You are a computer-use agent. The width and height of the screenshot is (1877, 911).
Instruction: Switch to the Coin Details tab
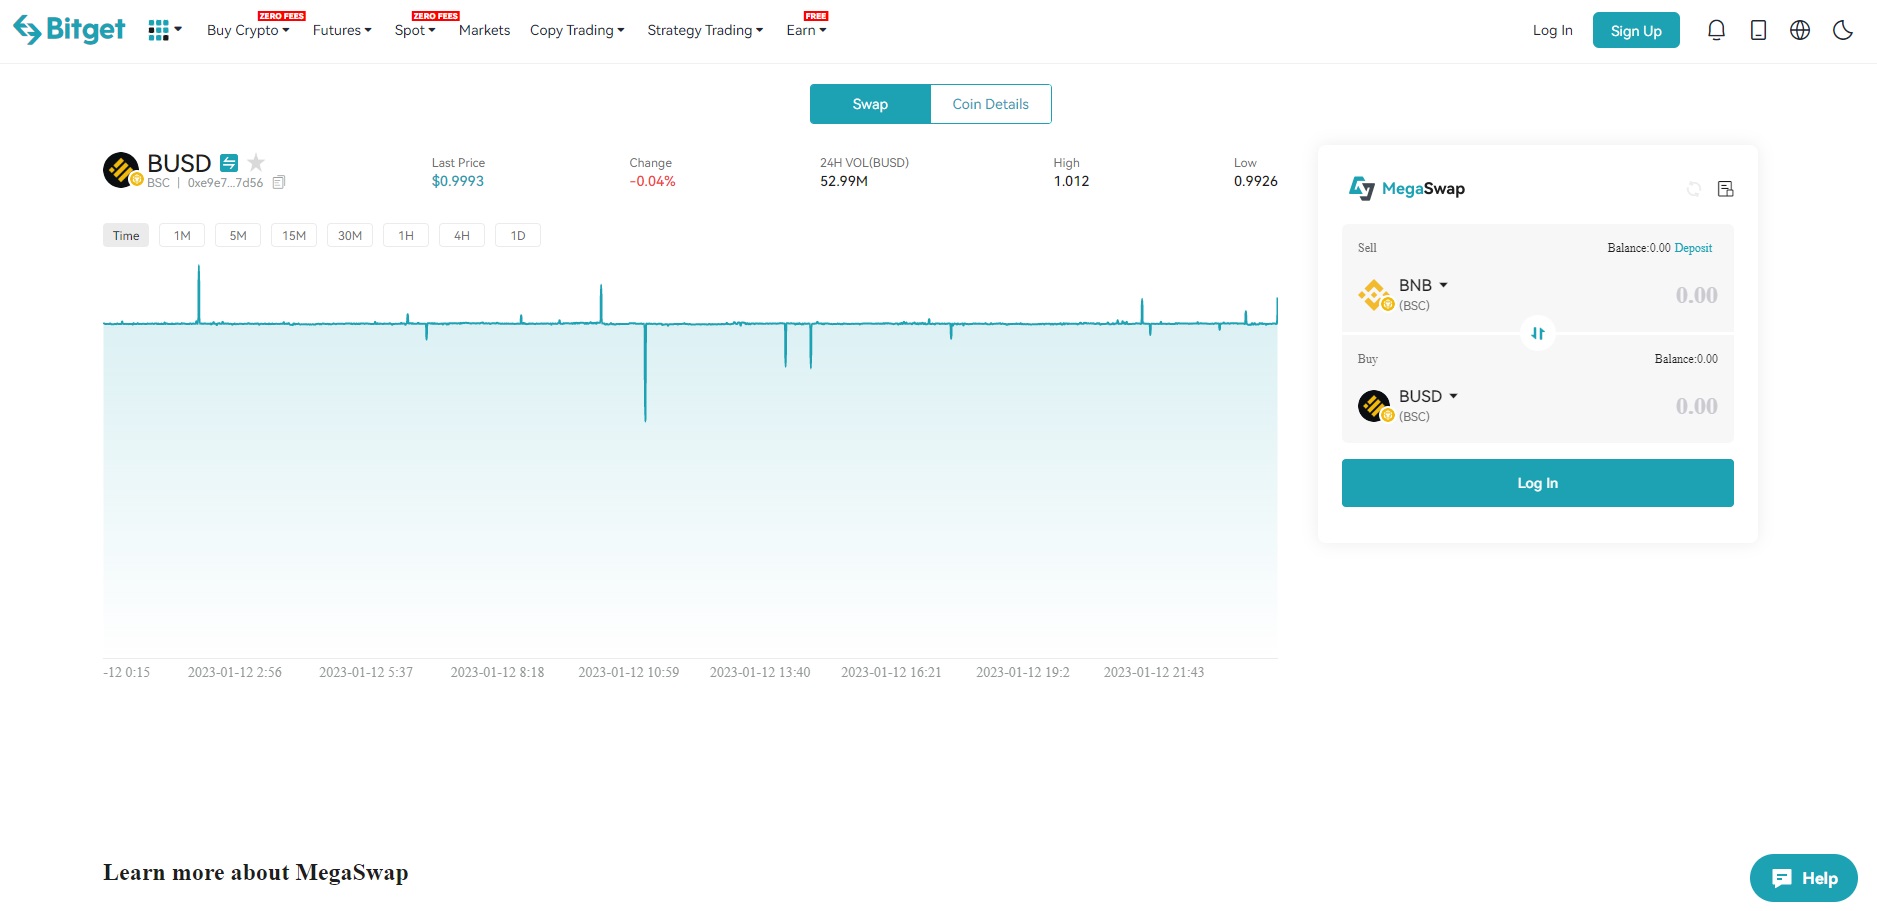click(x=990, y=104)
